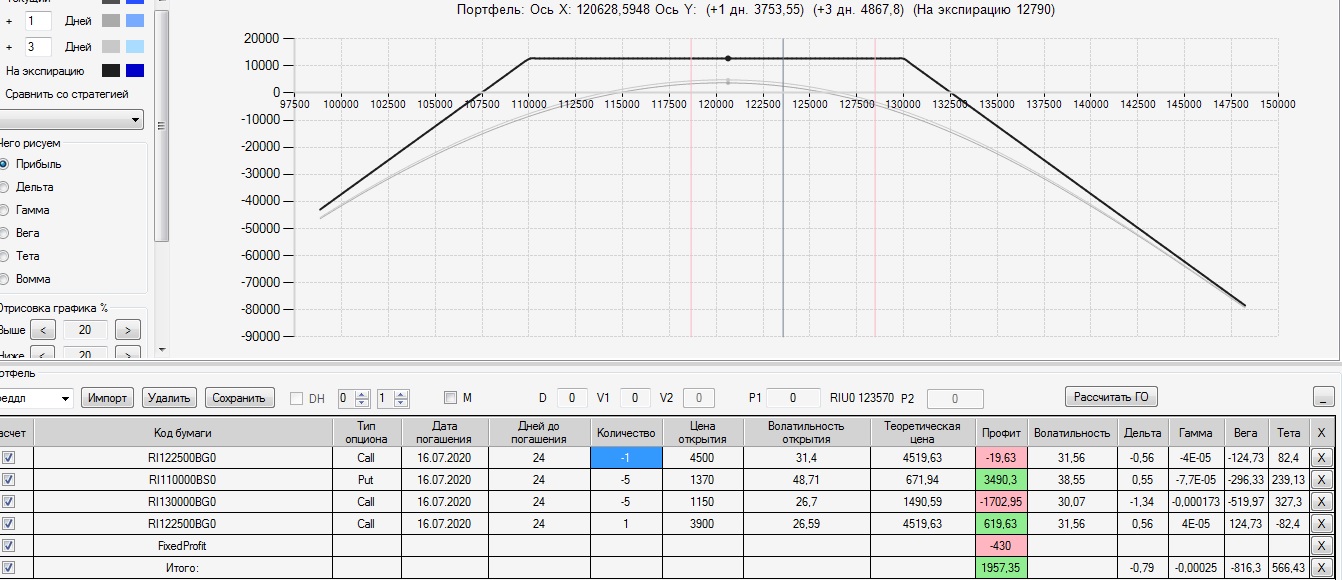Collapse the portfolio panel with the underscore button
Viewport: 1342px width, 580px height.
[1324, 397]
